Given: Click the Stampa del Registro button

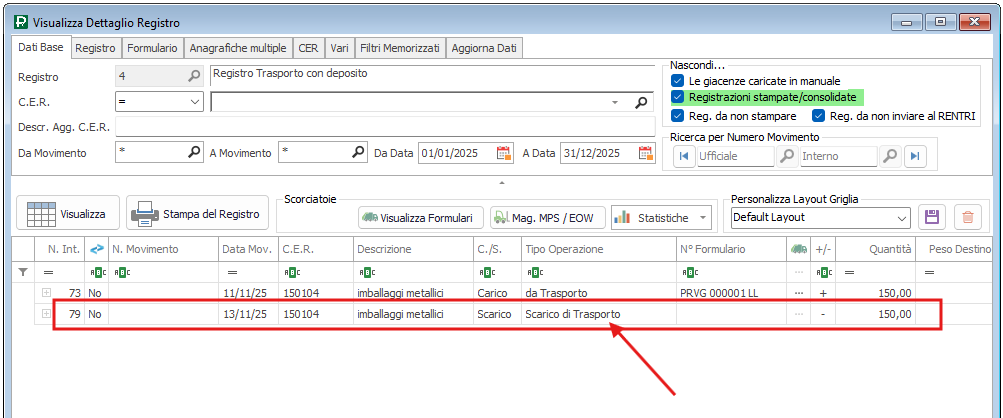Looking at the screenshot, I should [x=197, y=213].
